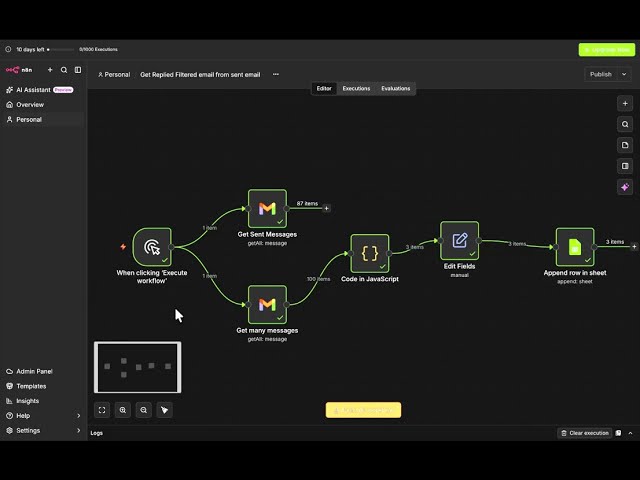Add node with the canvas plus button
640x480 pixels.
coord(625,104)
